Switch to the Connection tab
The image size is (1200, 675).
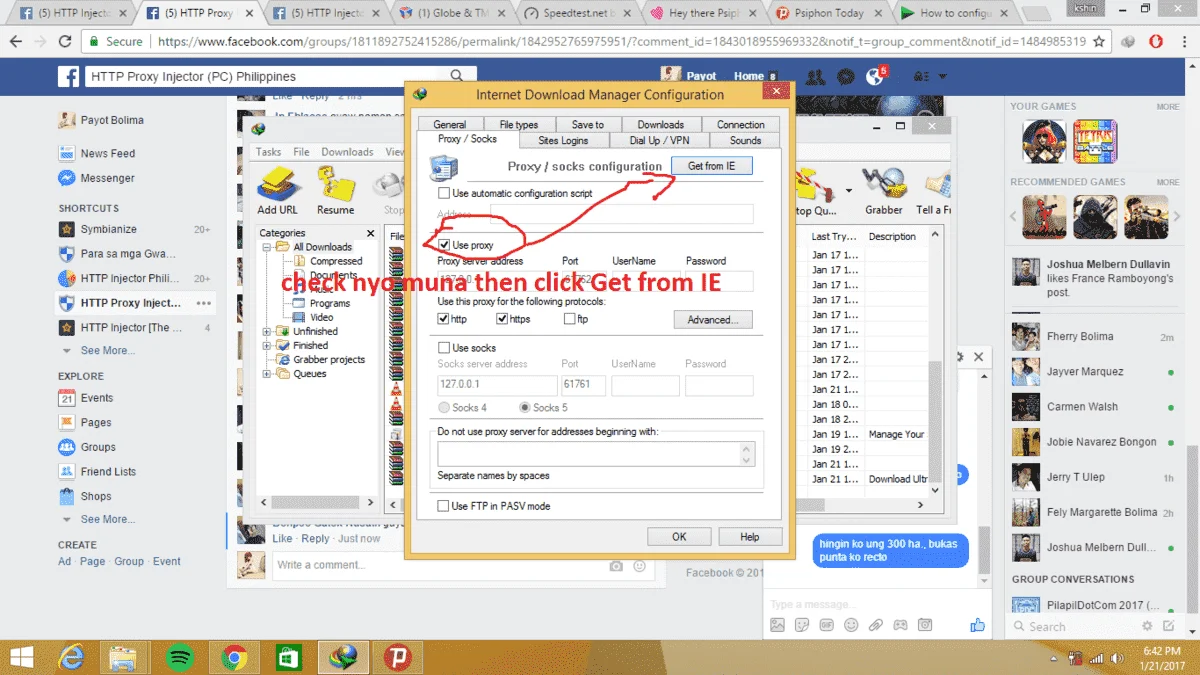click(x=740, y=125)
